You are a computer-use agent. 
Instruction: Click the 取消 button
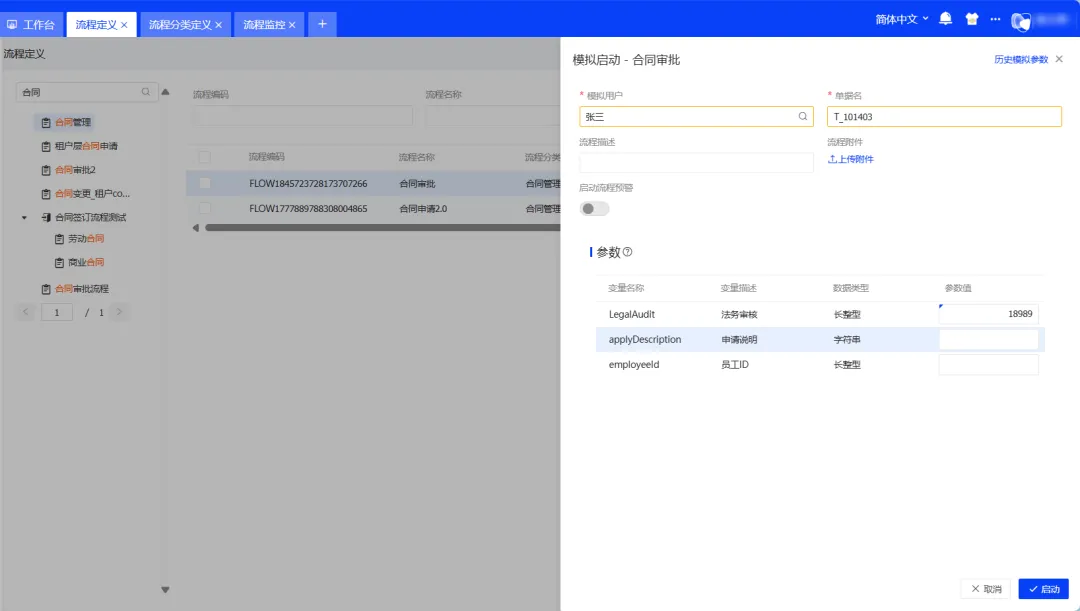point(986,589)
